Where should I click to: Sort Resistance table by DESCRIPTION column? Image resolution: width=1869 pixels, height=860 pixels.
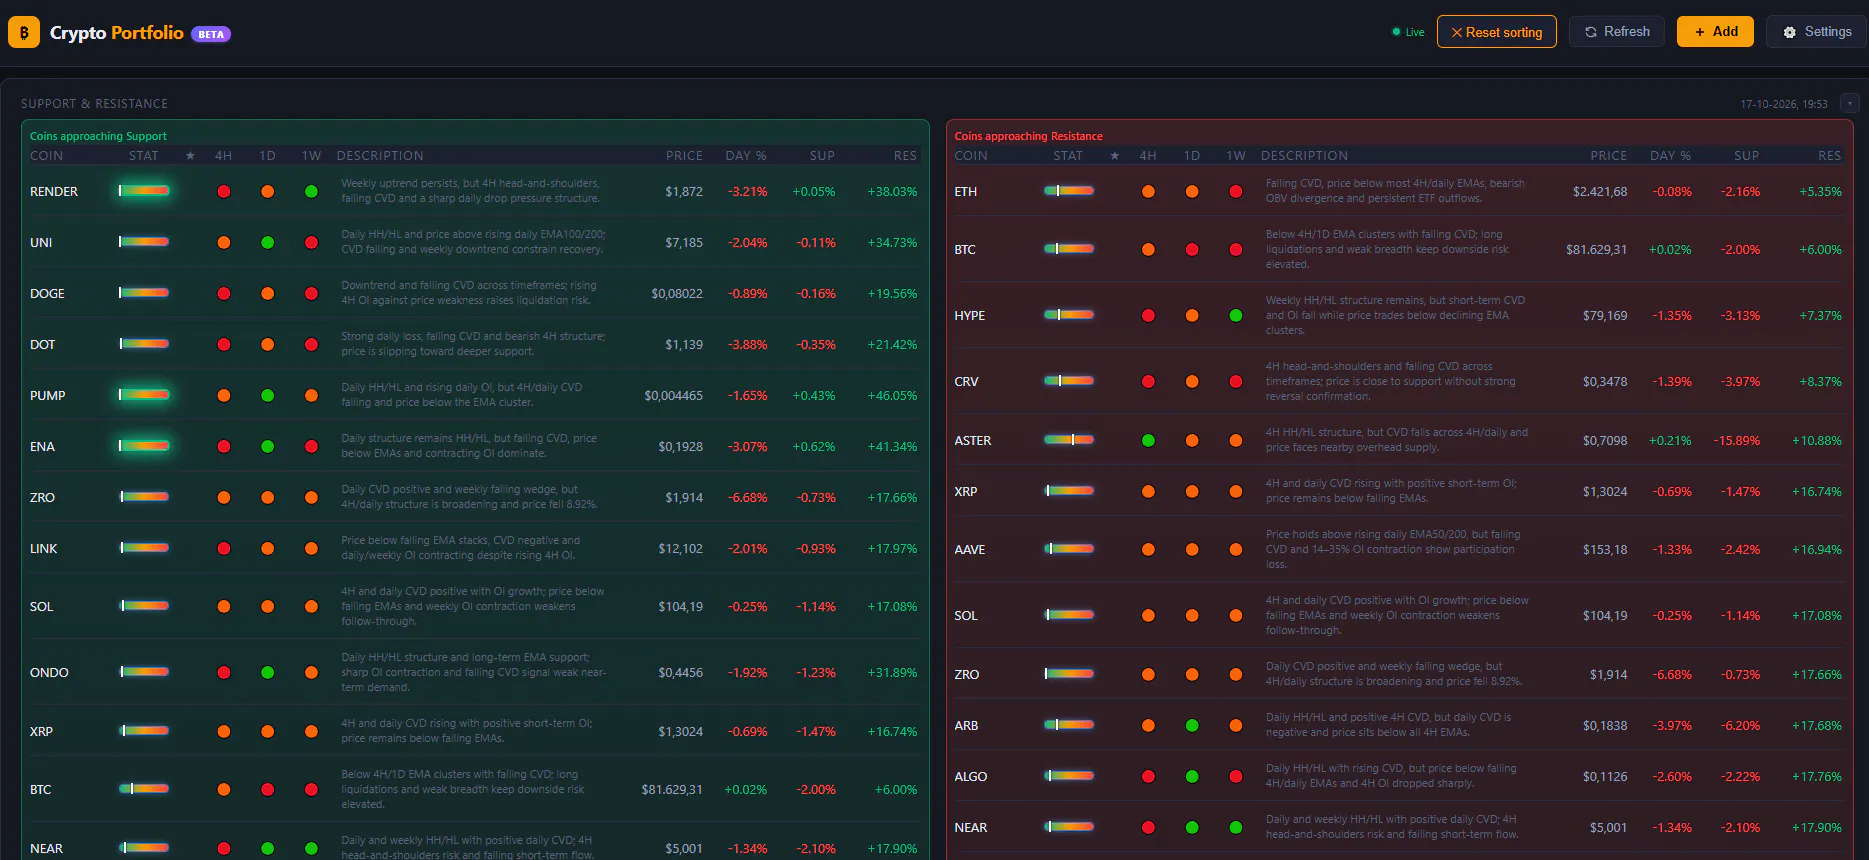click(x=1304, y=156)
